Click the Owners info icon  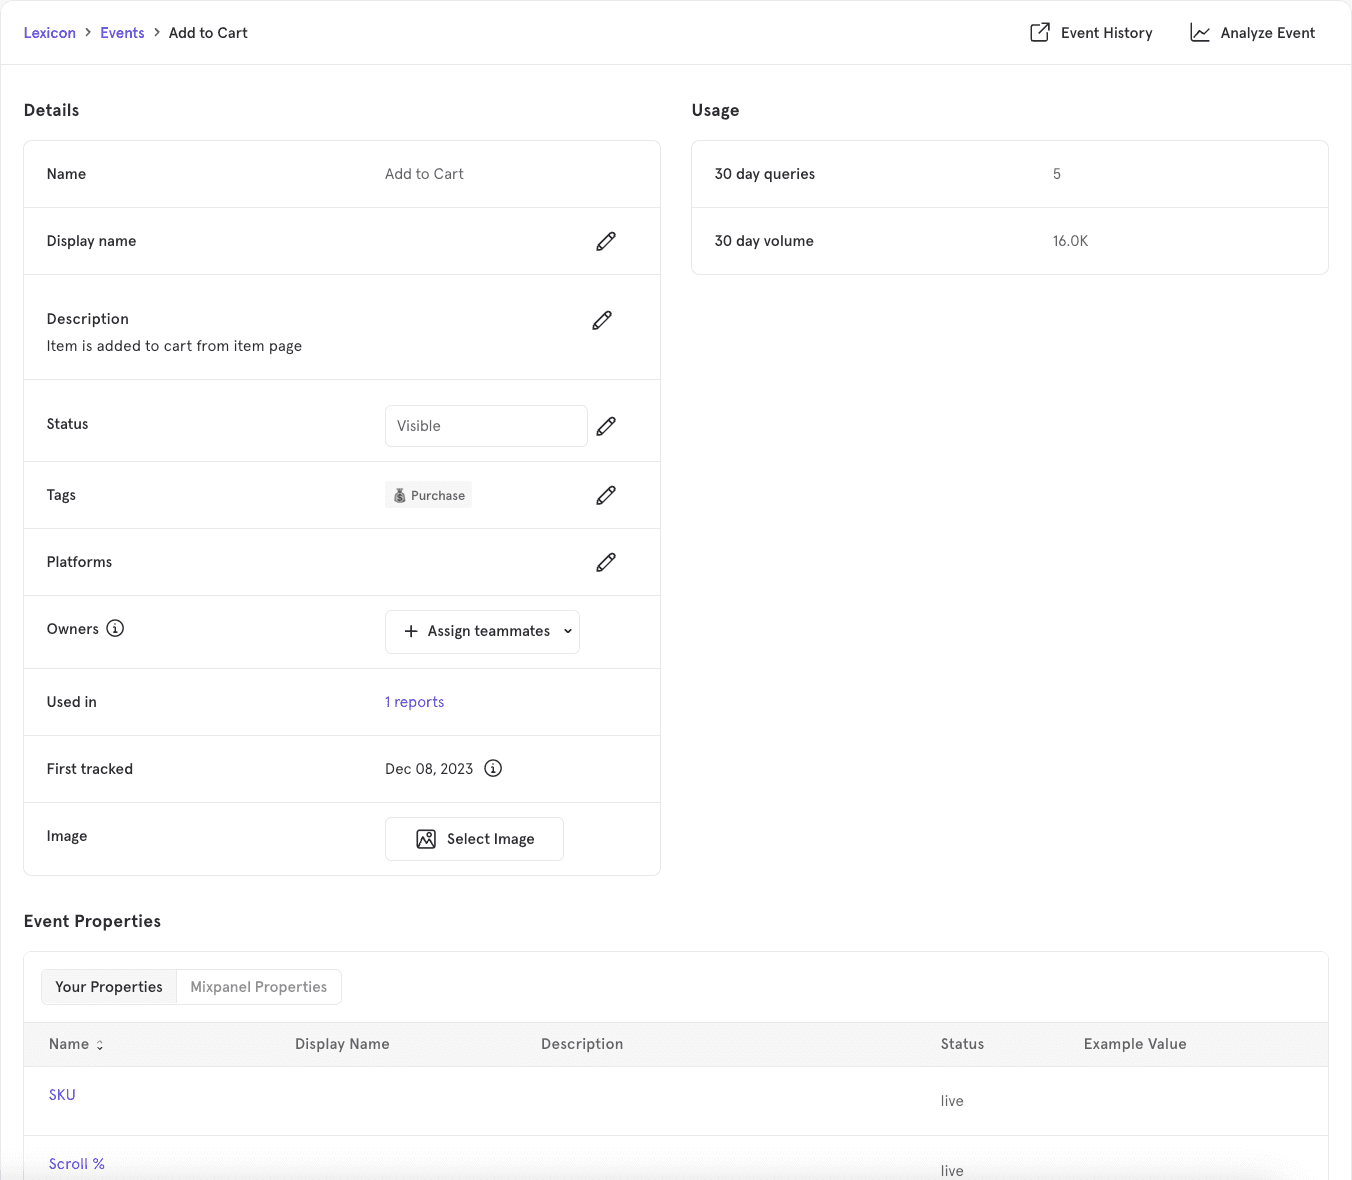(x=115, y=629)
